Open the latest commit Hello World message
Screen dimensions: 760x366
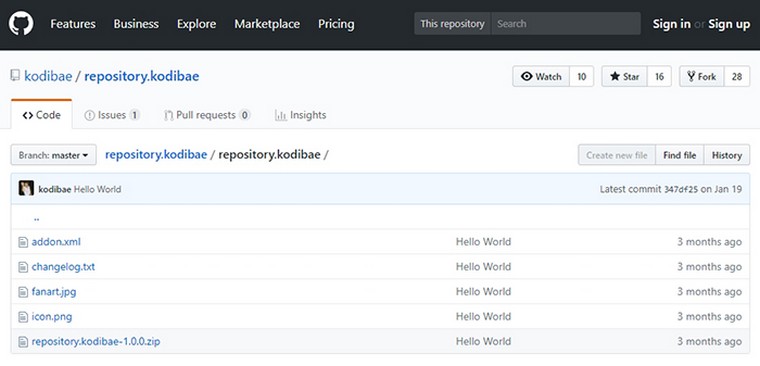97,189
